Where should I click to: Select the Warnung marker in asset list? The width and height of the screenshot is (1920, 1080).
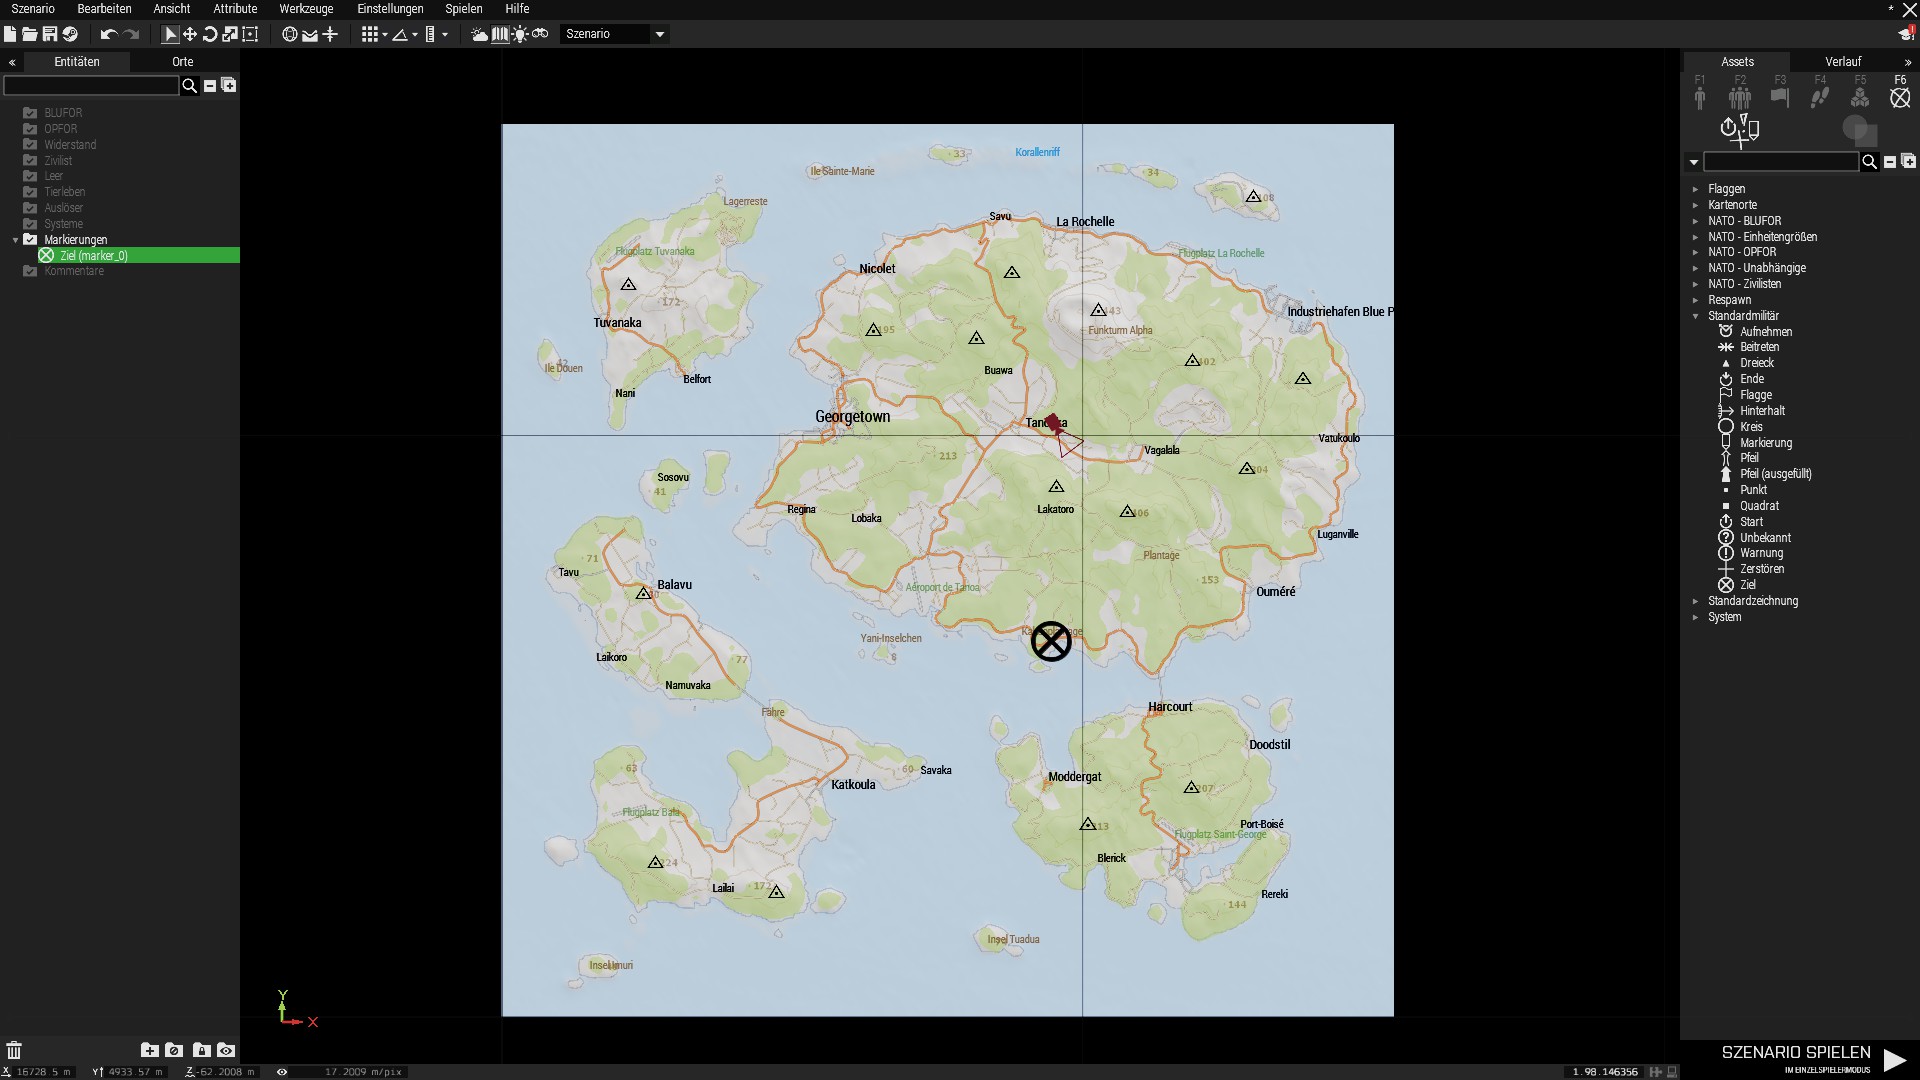pyautogui.click(x=1760, y=553)
